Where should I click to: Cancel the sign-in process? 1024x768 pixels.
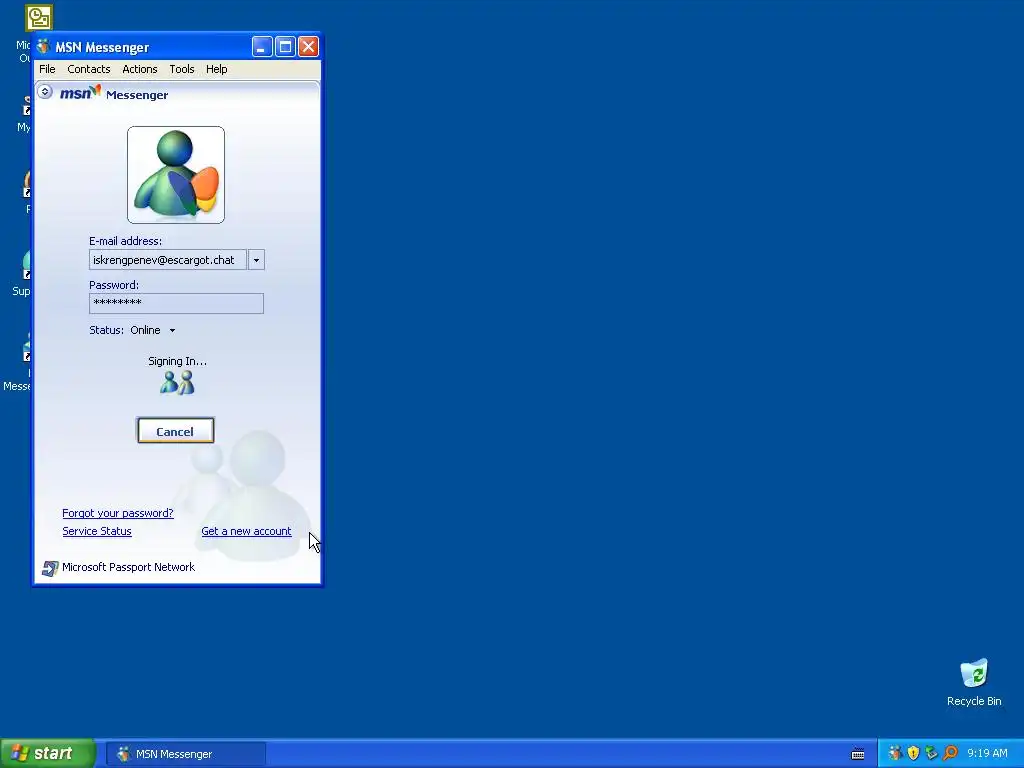[176, 431]
